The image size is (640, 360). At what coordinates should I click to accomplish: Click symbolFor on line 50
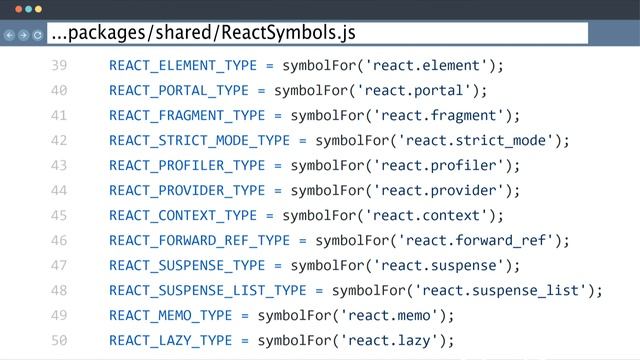(x=294, y=341)
